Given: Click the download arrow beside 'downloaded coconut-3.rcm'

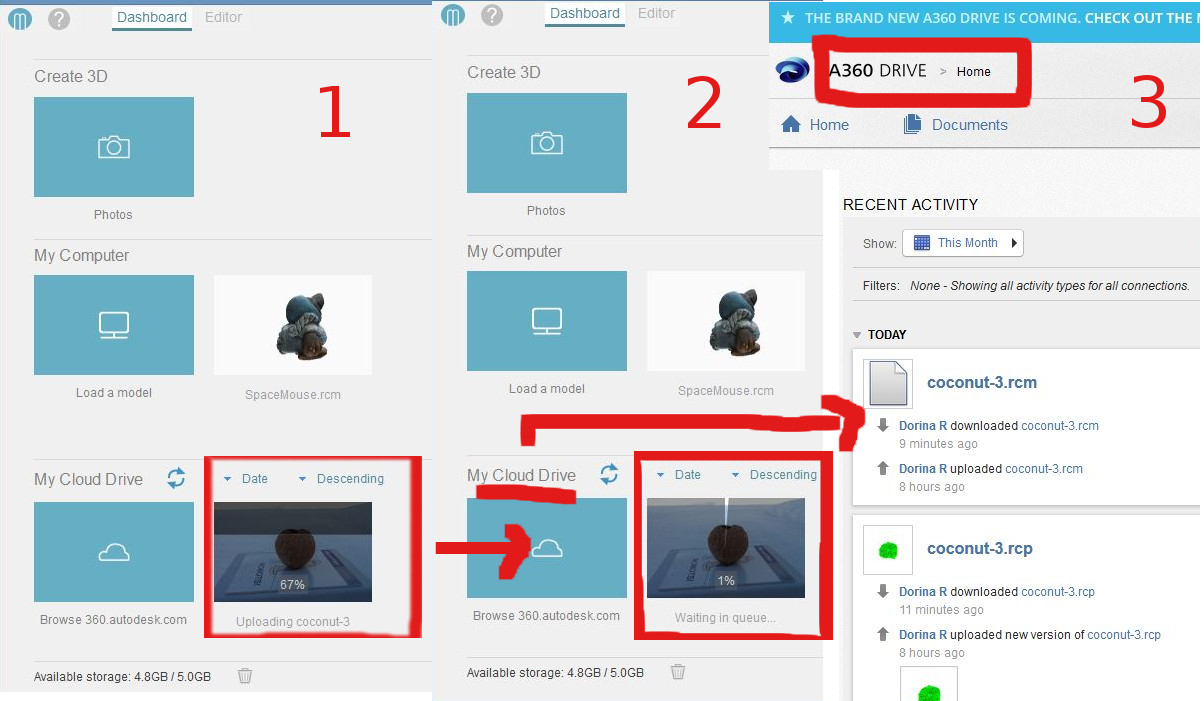Looking at the screenshot, I should 883,426.
